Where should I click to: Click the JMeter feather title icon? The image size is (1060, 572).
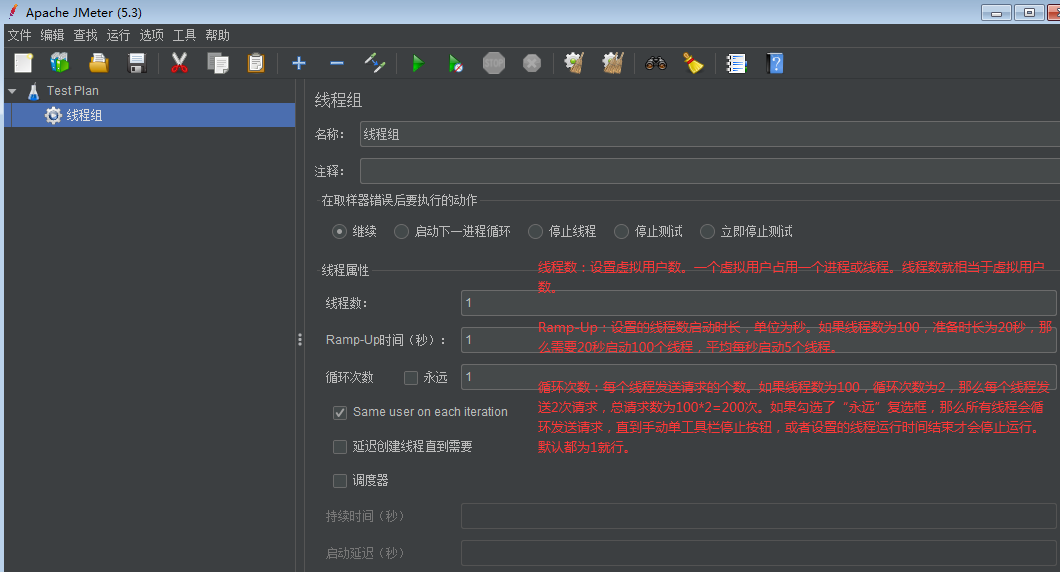point(12,11)
